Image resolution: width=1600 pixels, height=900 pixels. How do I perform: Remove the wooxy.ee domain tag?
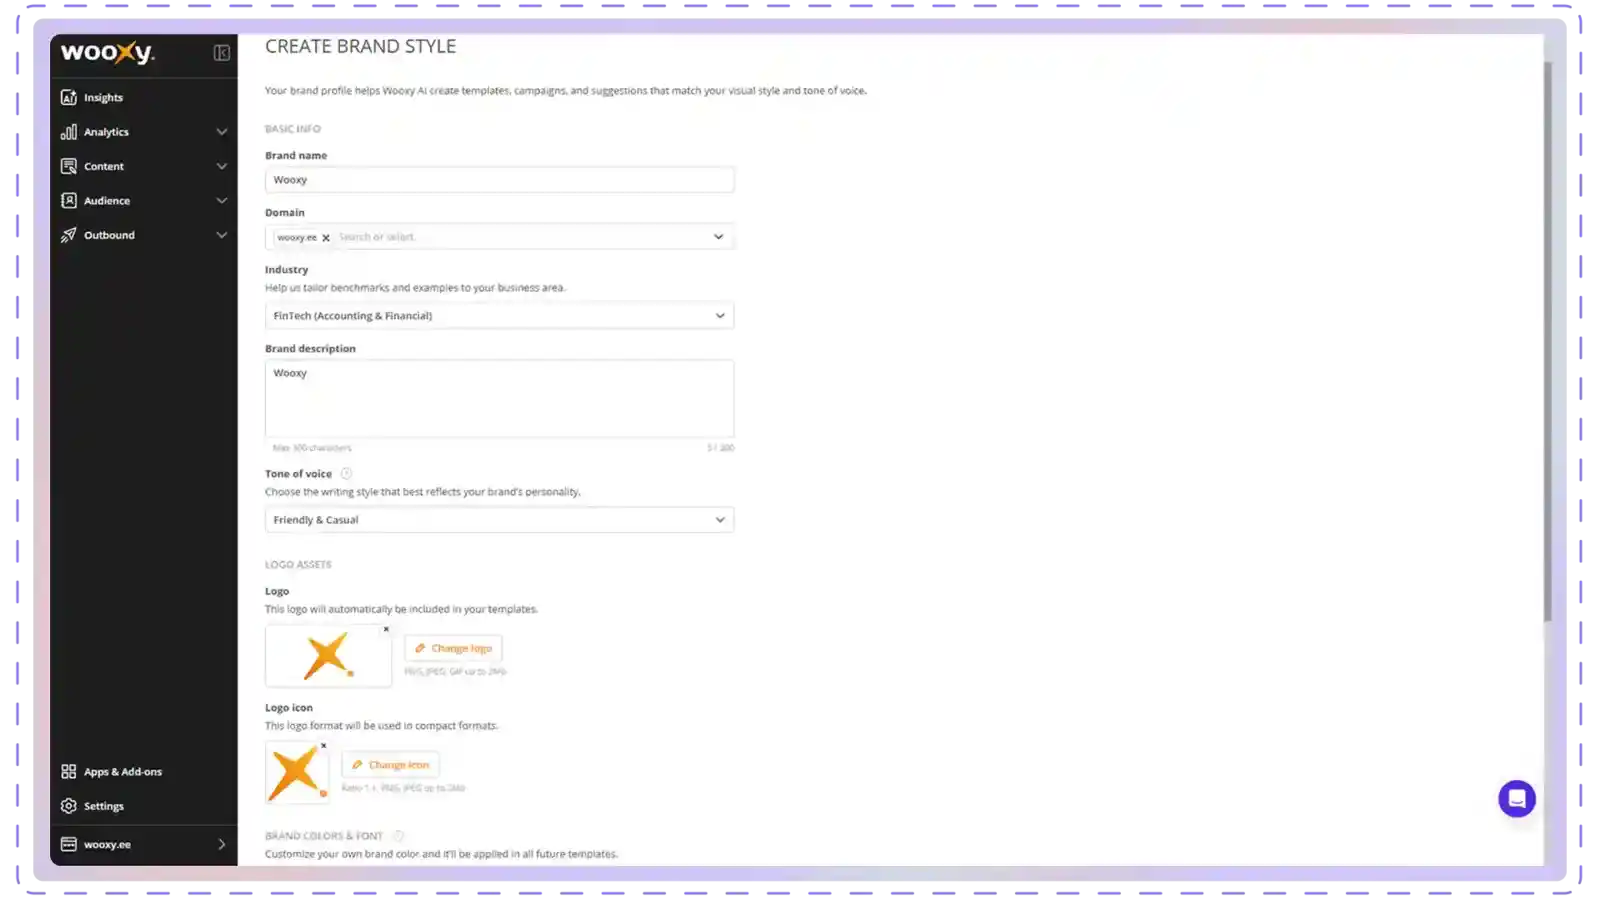[326, 238]
